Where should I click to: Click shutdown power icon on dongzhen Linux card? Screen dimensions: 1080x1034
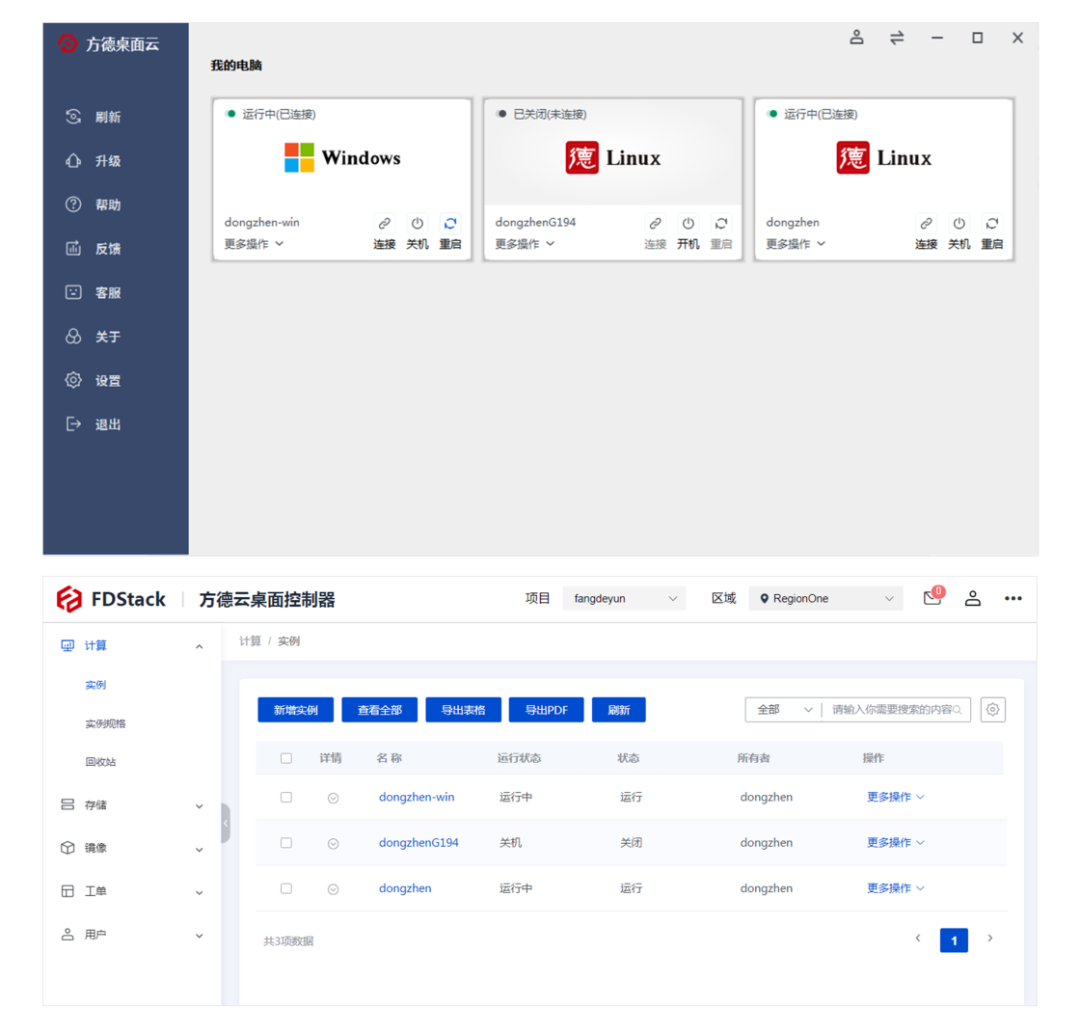click(x=959, y=223)
